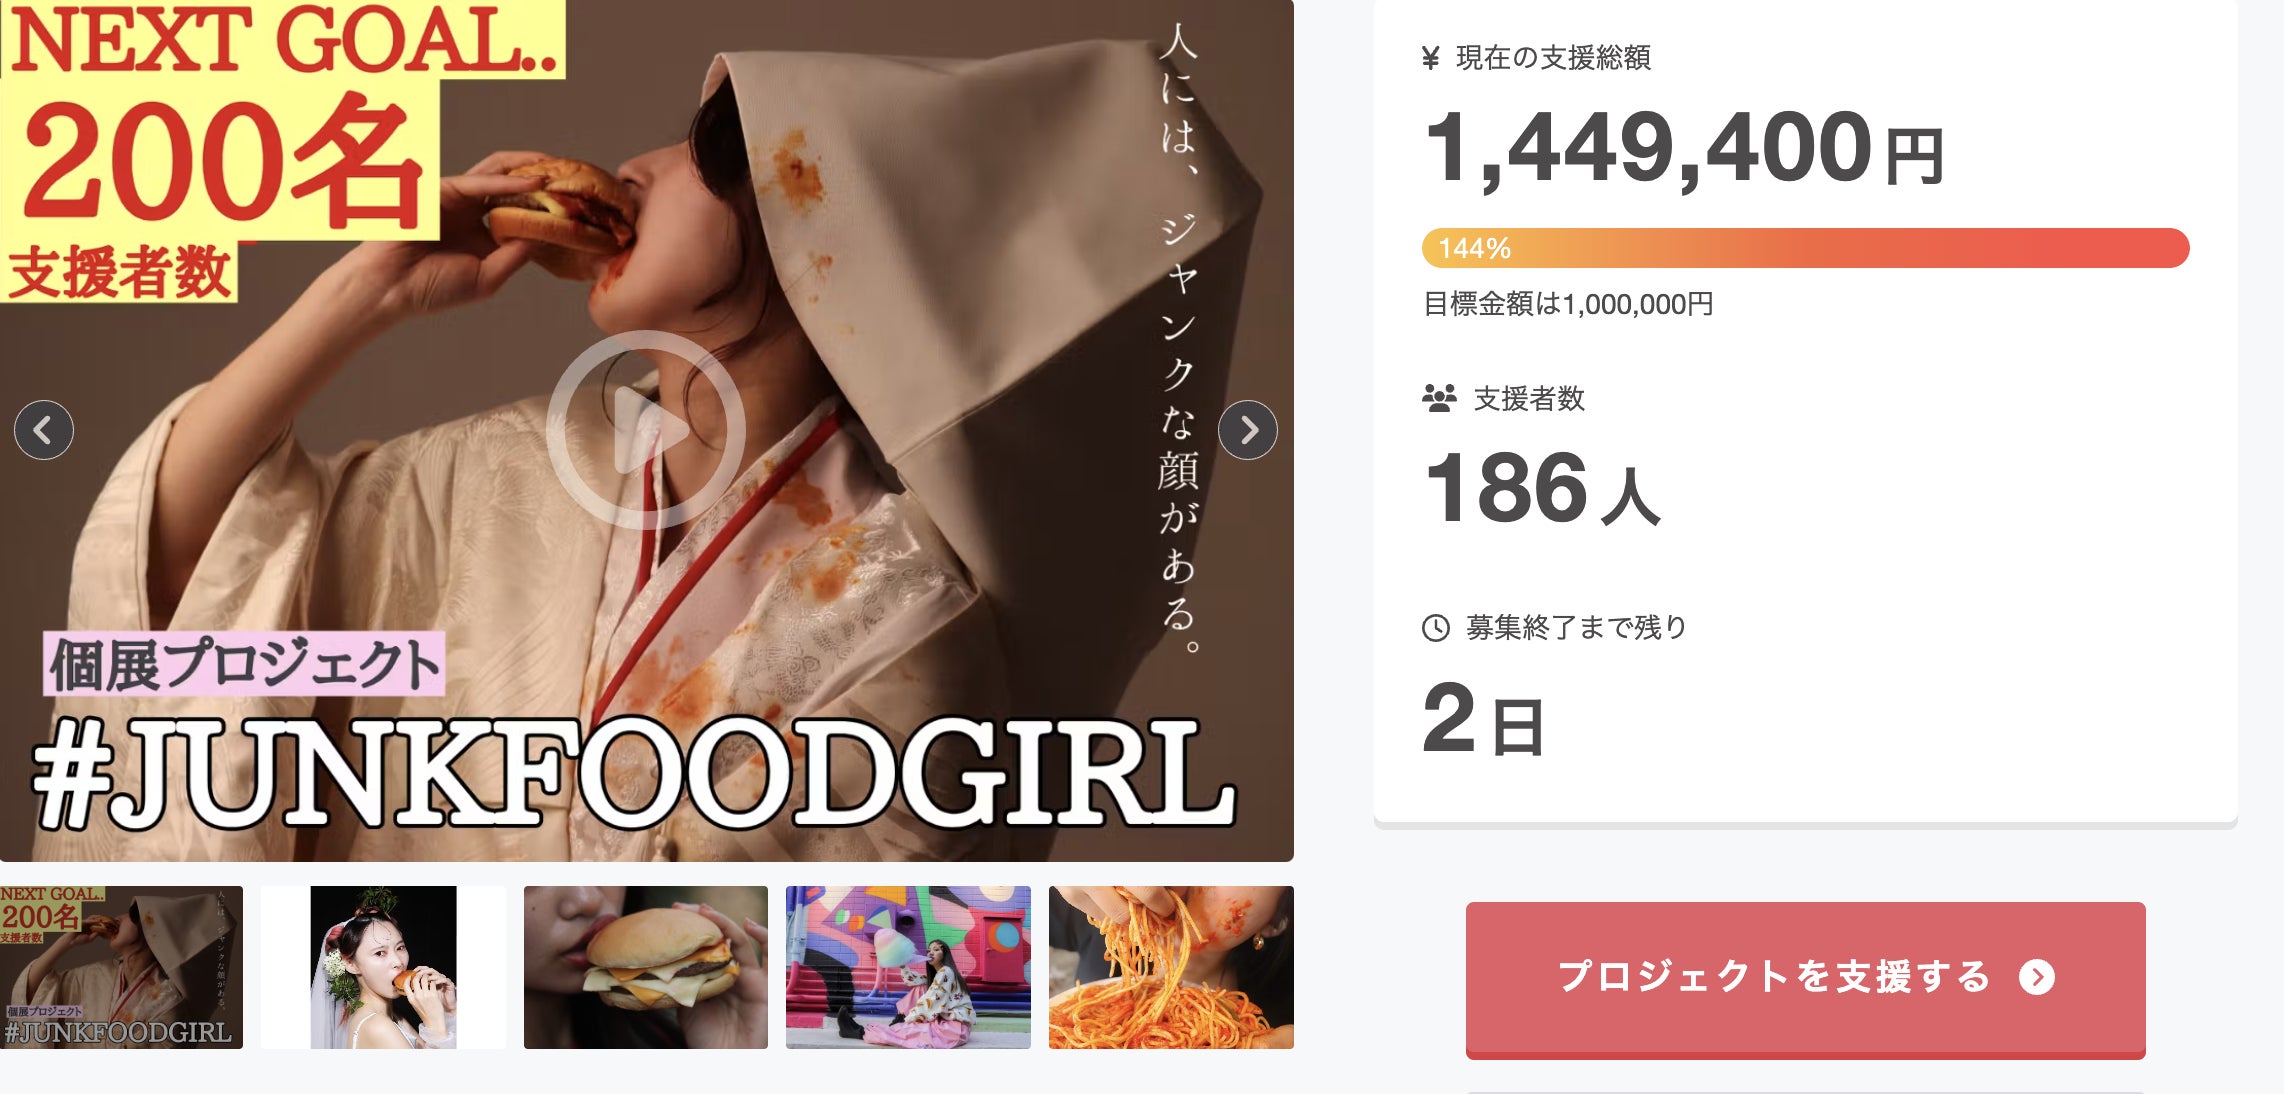The image size is (2284, 1094).
Task: Show previous carousel image
Action: [44, 430]
